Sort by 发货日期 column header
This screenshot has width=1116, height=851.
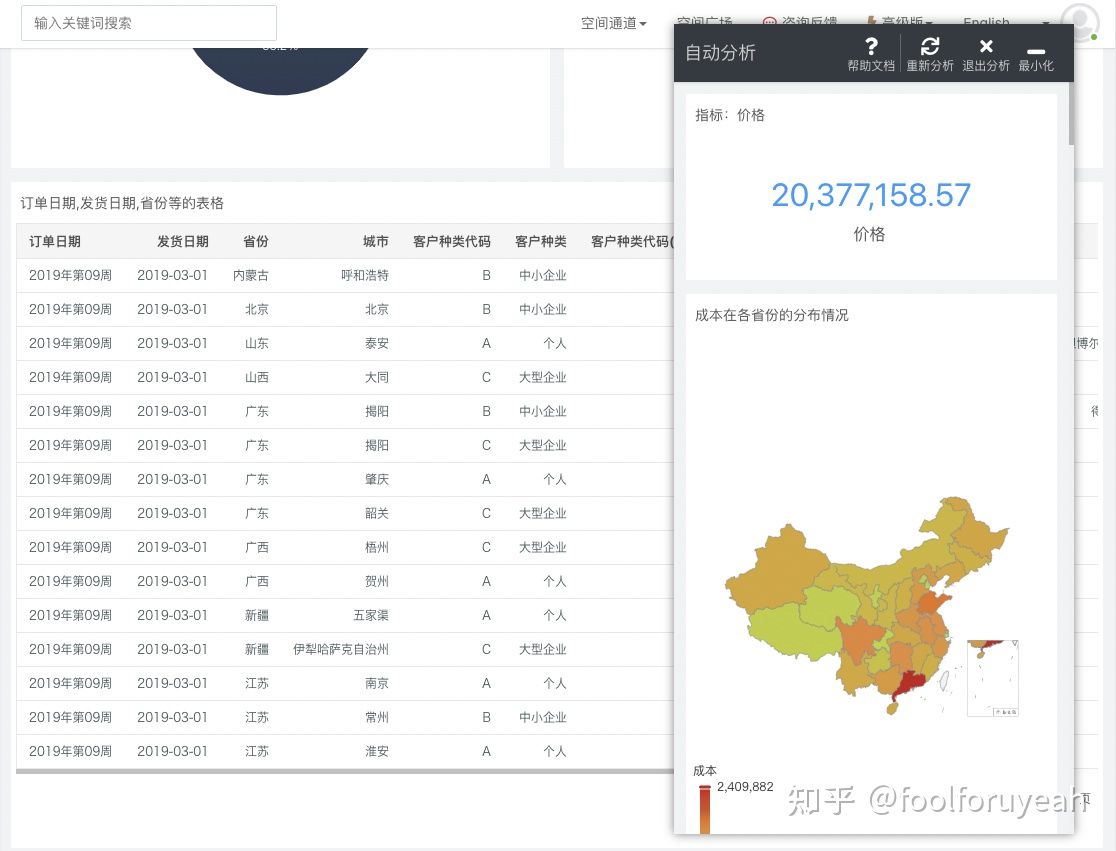pos(183,241)
